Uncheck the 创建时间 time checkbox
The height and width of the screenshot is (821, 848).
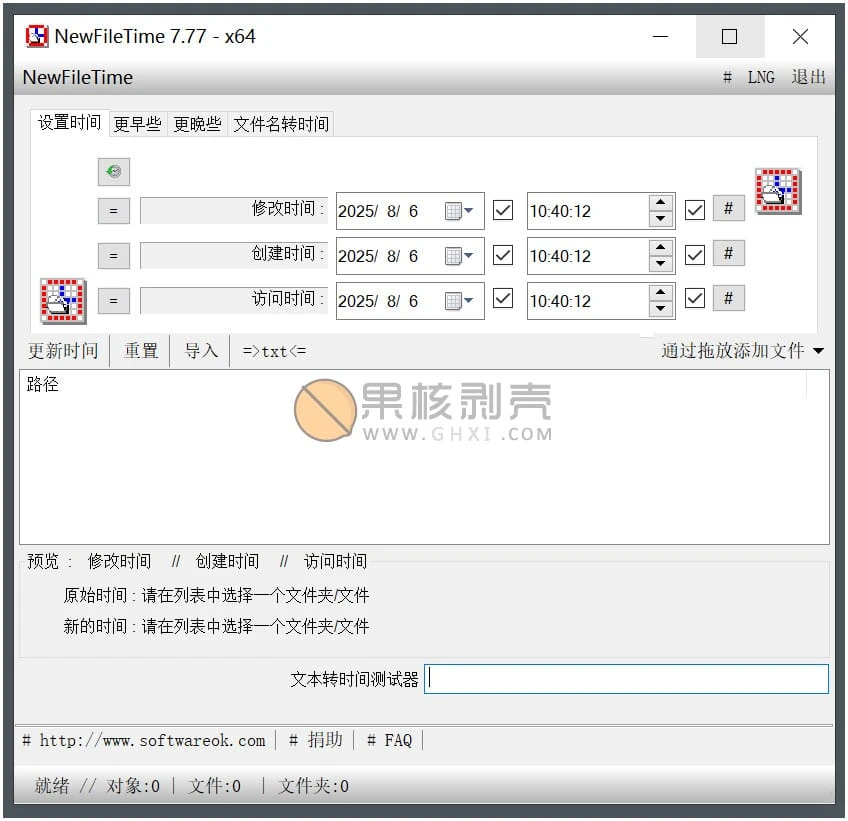[x=695, y=255]
